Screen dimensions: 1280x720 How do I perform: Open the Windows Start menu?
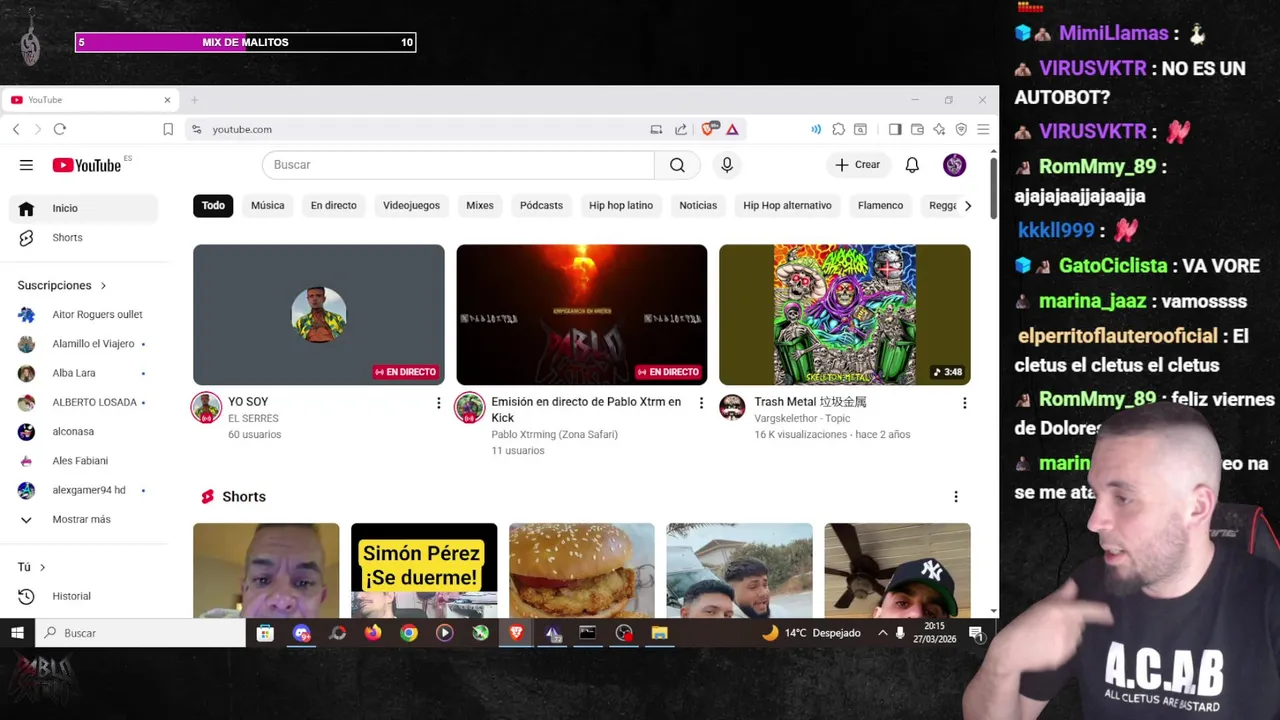[x=17, y=633]
